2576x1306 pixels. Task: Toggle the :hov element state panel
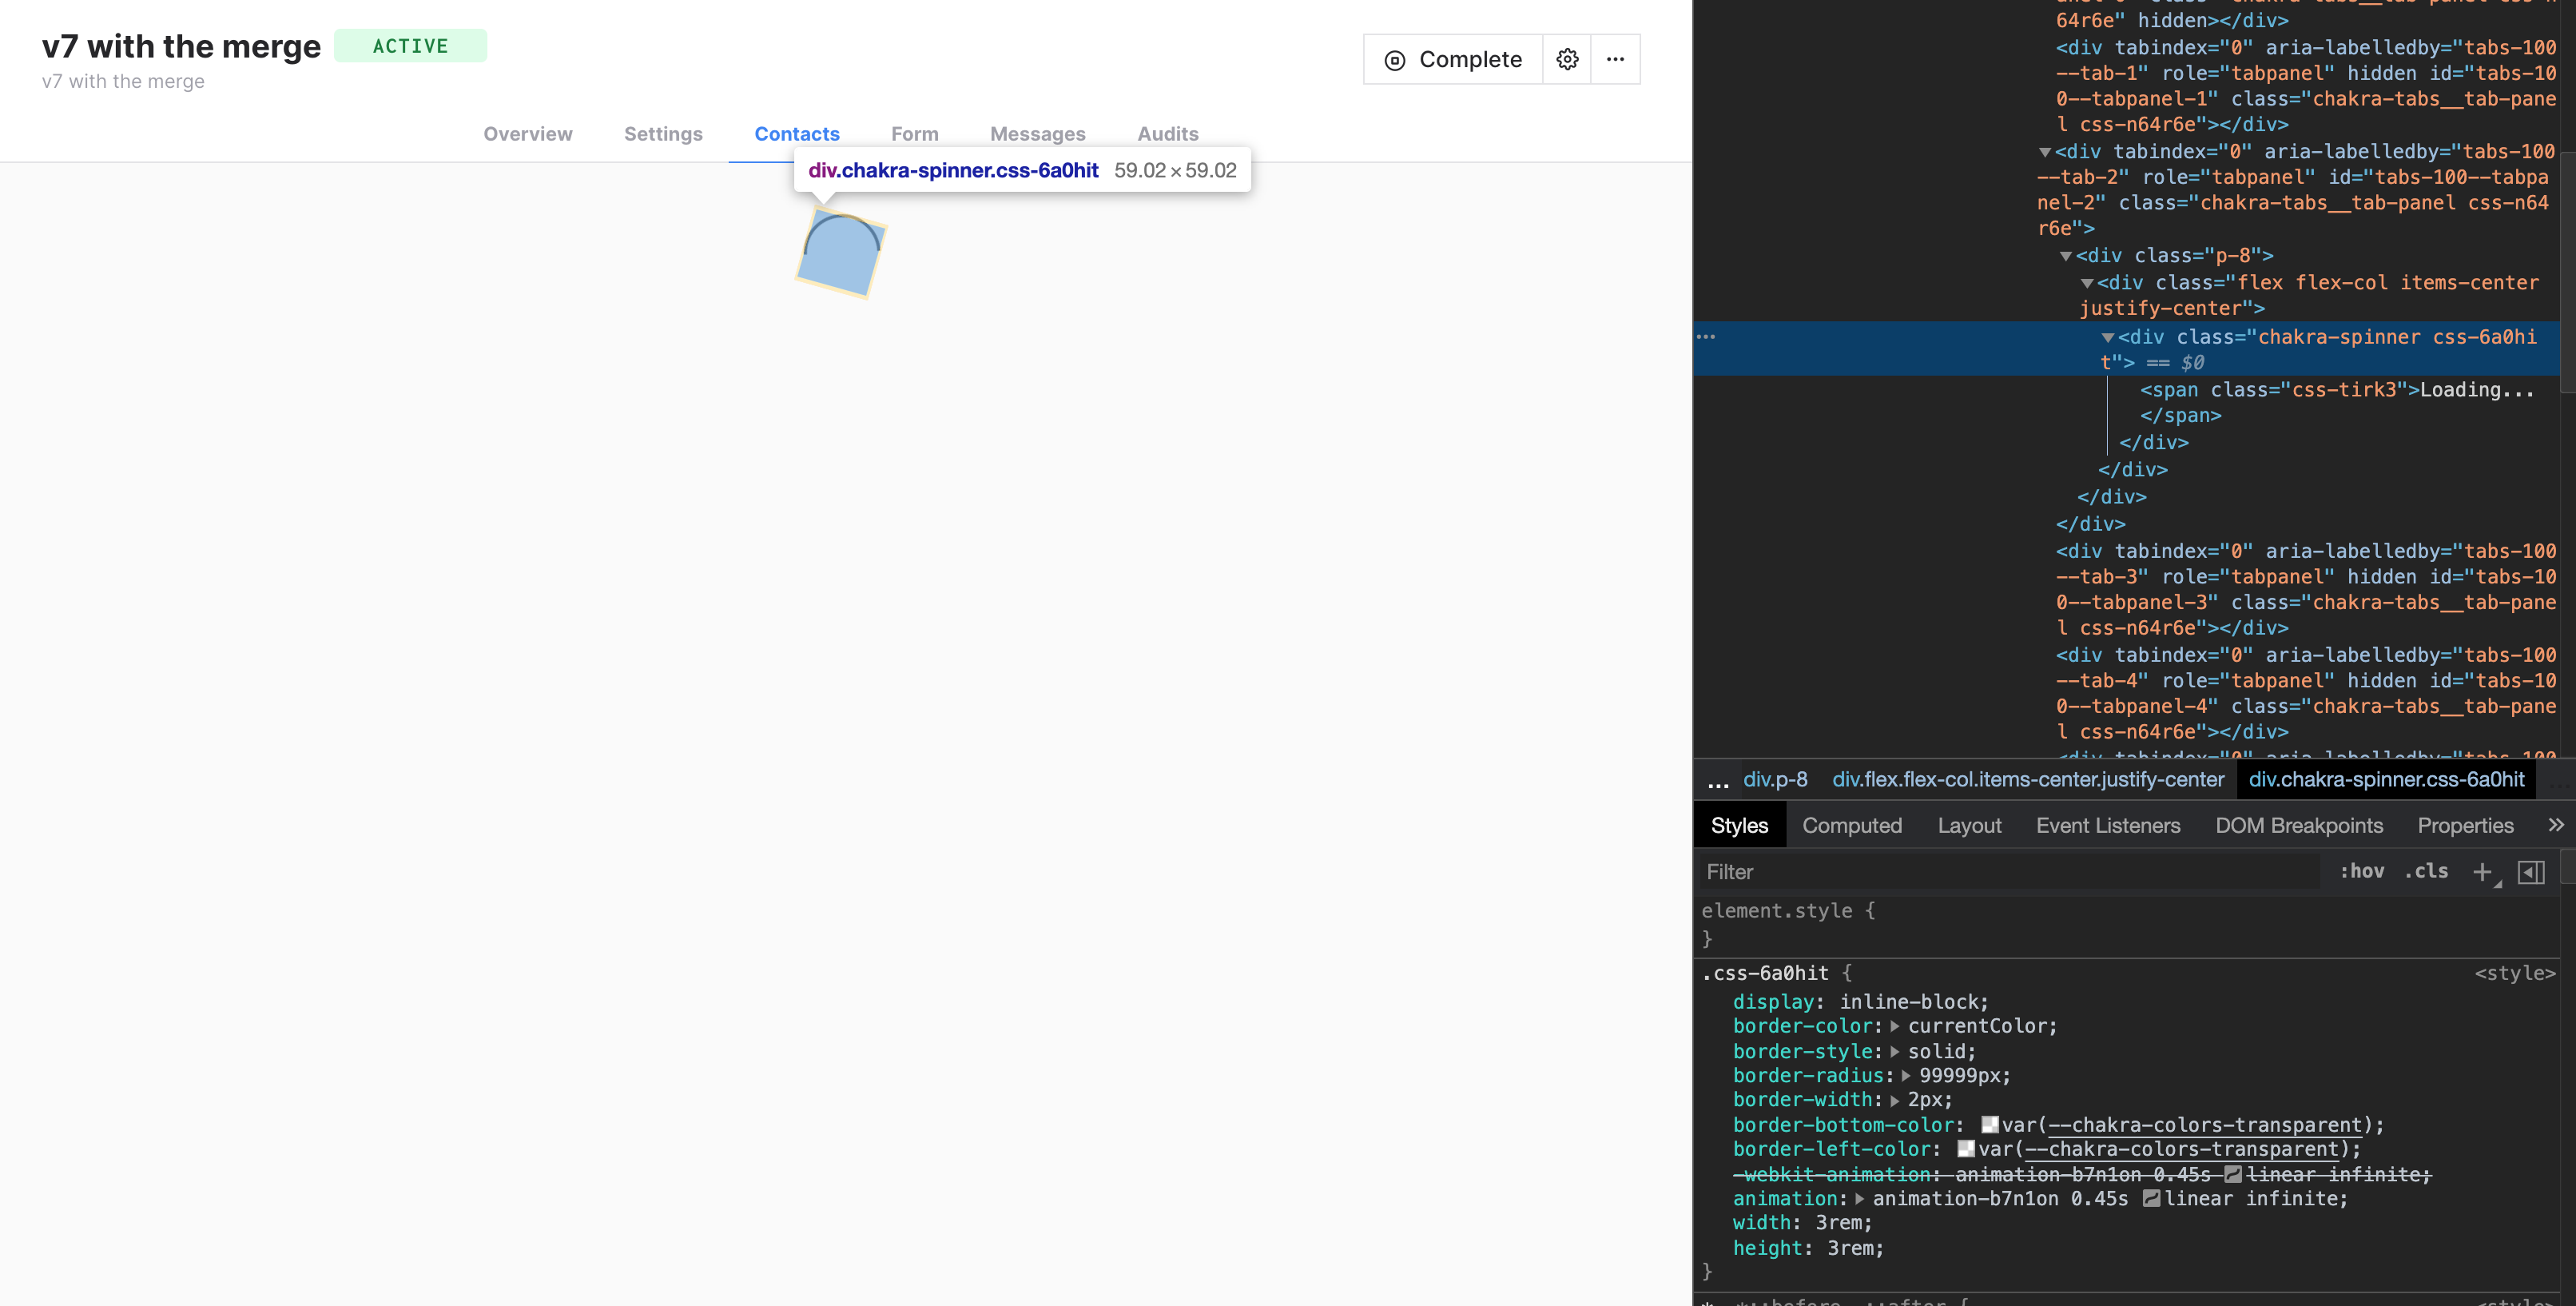2361,871
